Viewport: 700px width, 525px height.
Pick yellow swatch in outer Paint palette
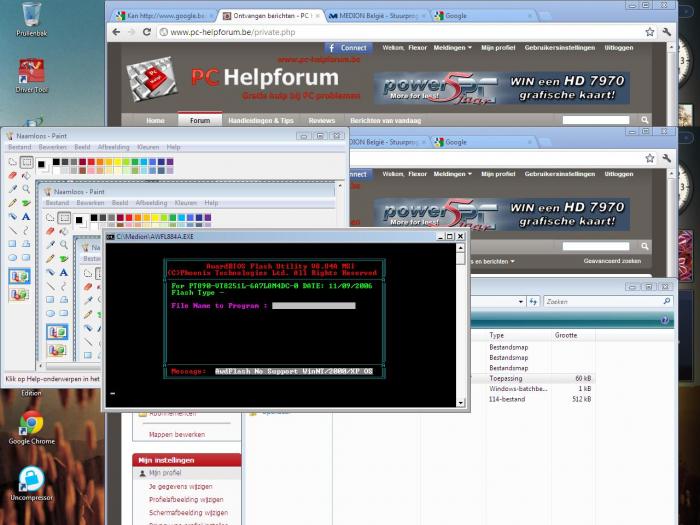pos(117,162)
